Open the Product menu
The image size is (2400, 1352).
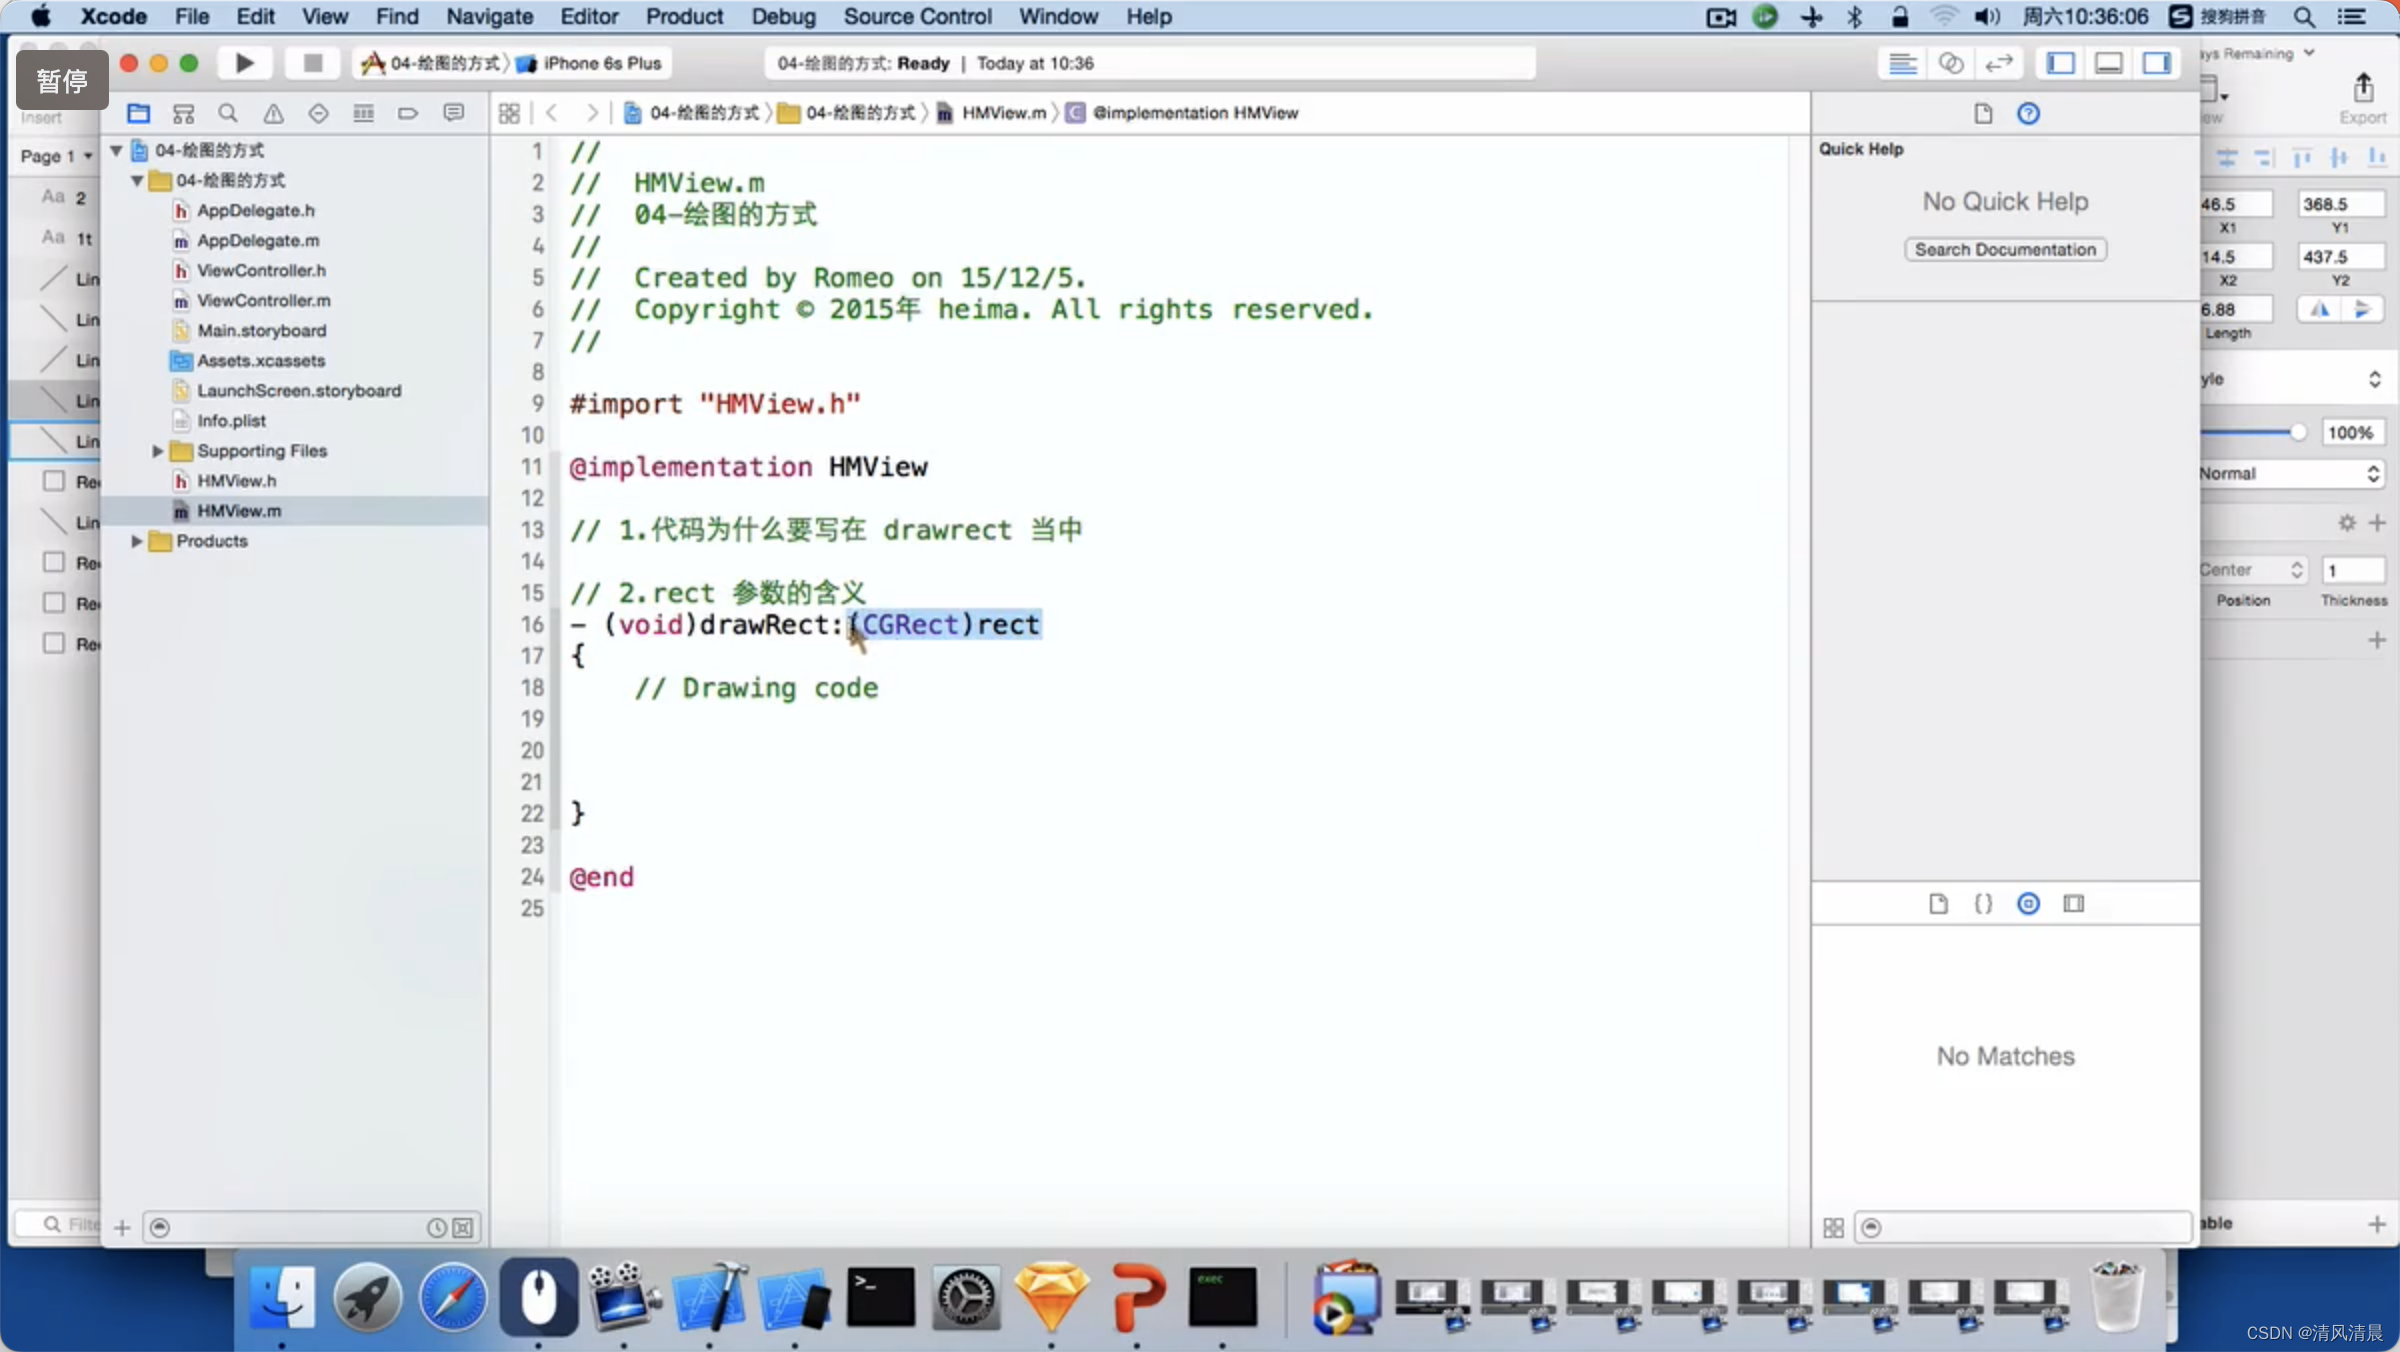(684, 16)
